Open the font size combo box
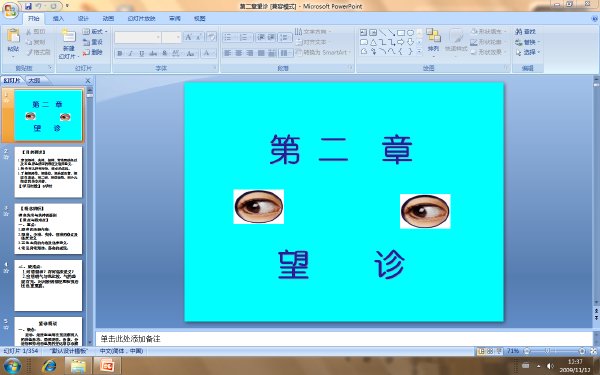600x375 pixels. pos(171,37)
